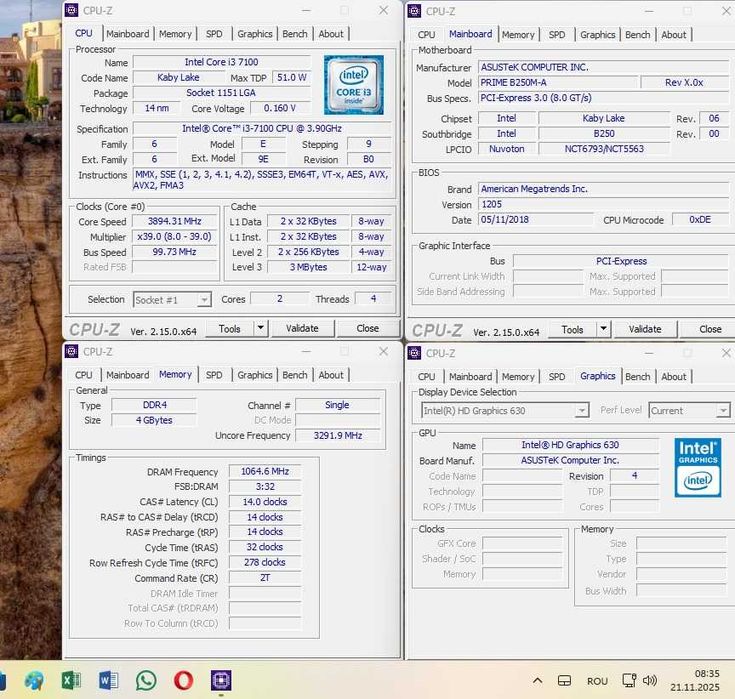Viewport: 735px width, 699px height.
Task: Click the CPU-Z taskbar icon
Action: [221, 680]
